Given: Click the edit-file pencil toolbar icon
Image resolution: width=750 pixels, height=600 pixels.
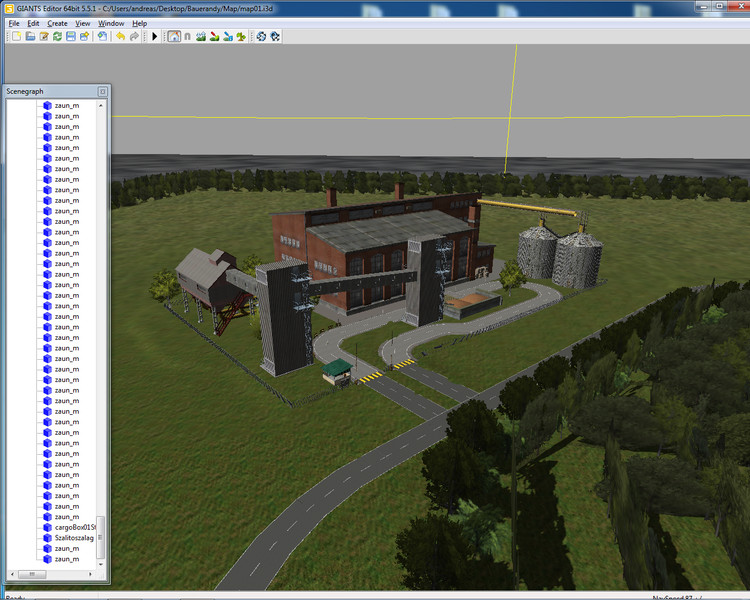Looking at the screenshot, I should 44,36.
